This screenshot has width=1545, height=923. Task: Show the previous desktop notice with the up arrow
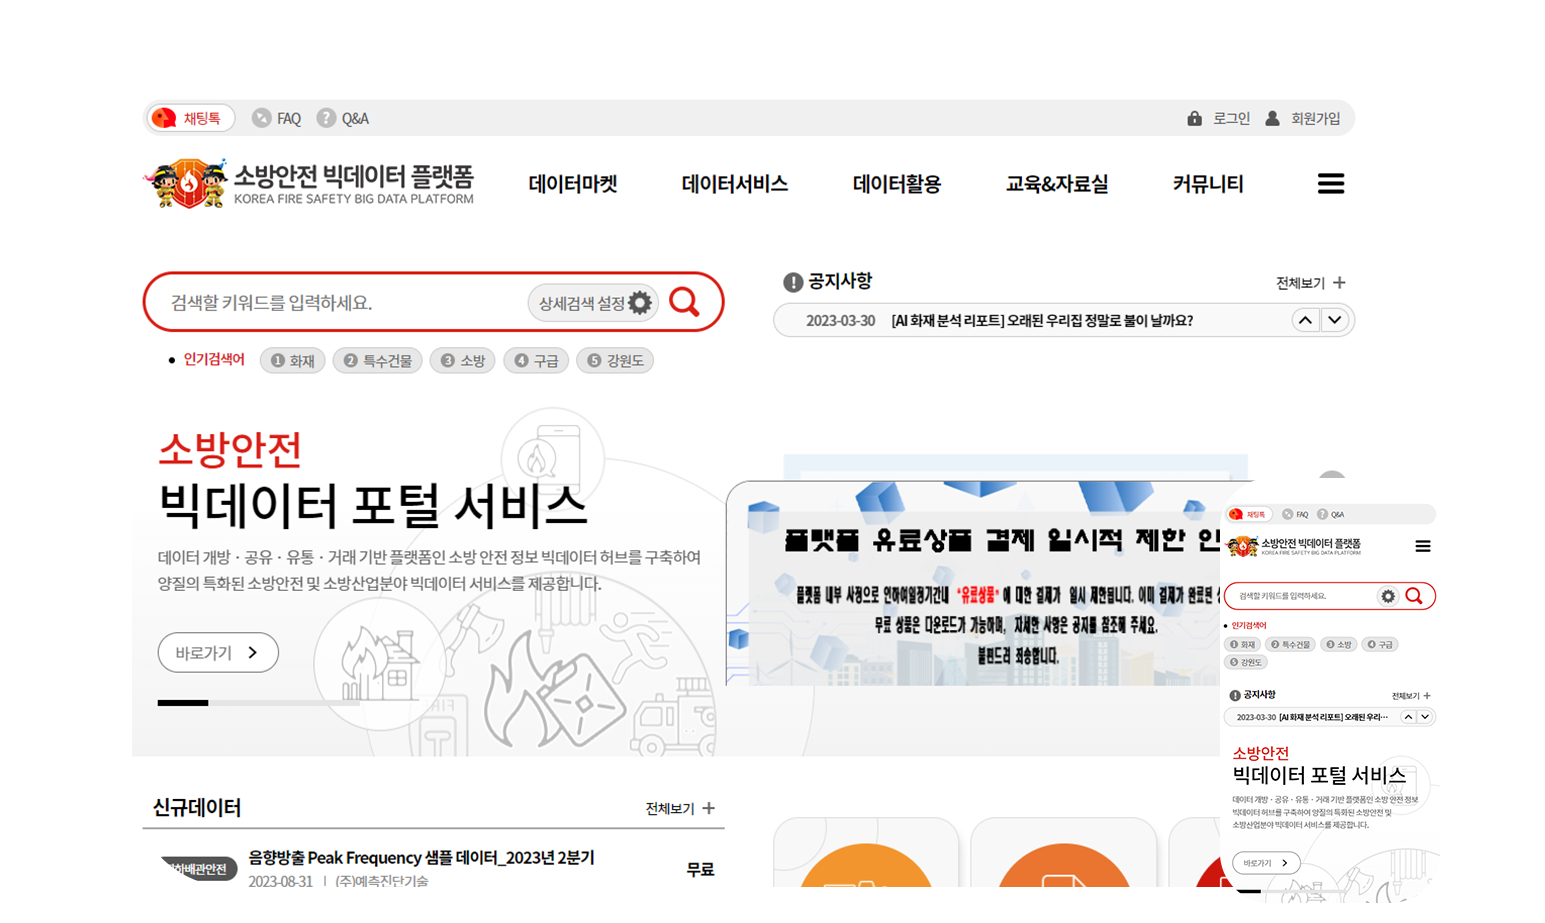pyautogui.click(x=1304, y=320)
